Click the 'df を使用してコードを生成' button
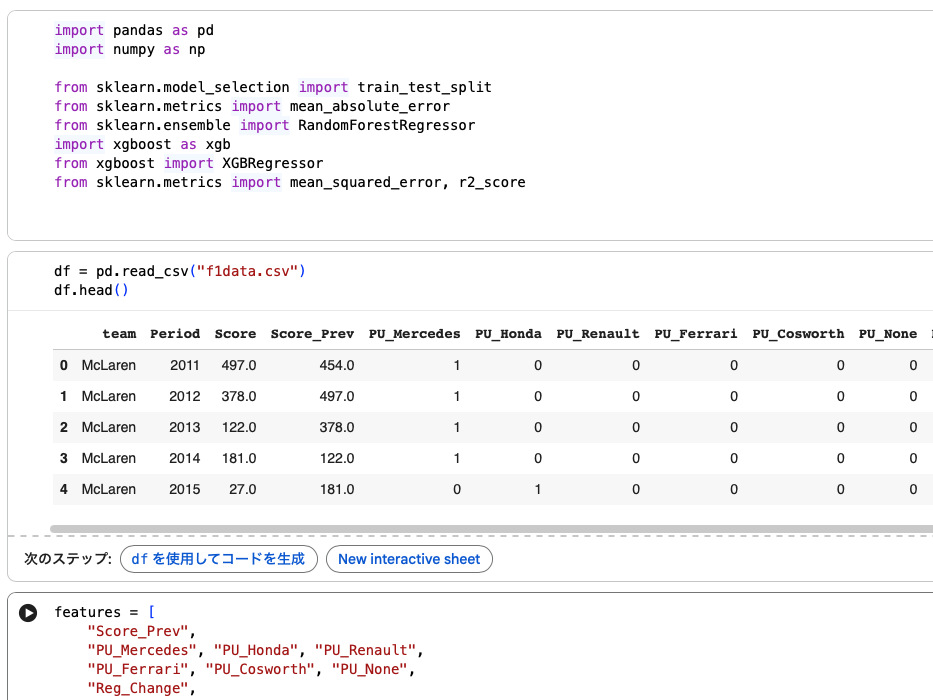 pos(218,559)
